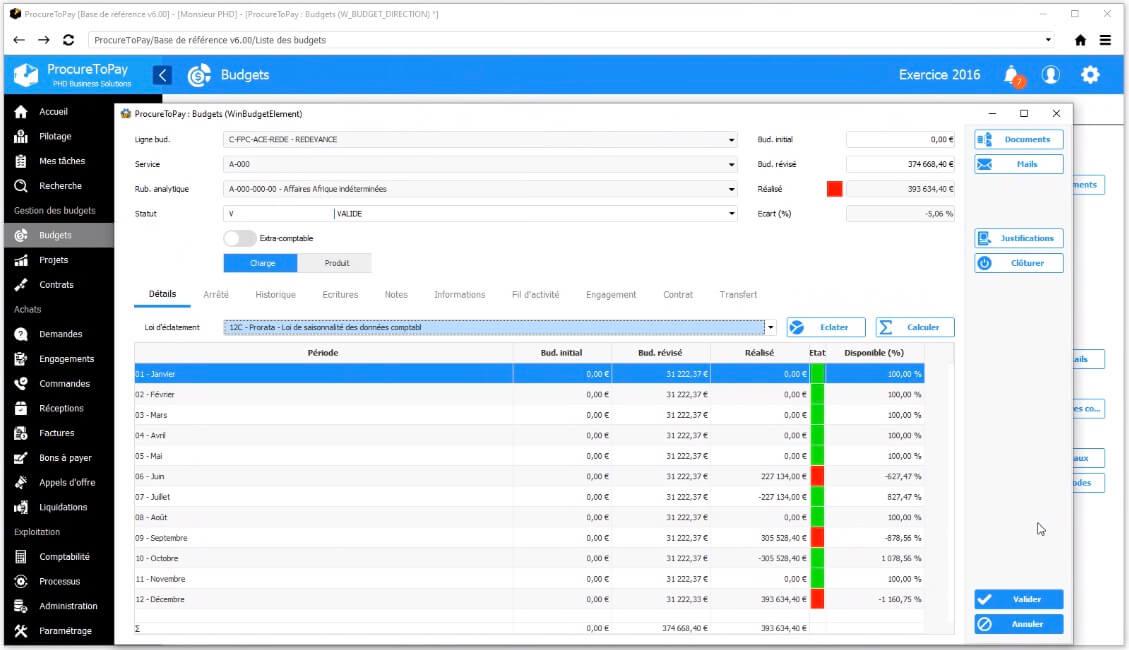Go to Accueil home in sidebar
1129x650 pixels.
[53, 112]
